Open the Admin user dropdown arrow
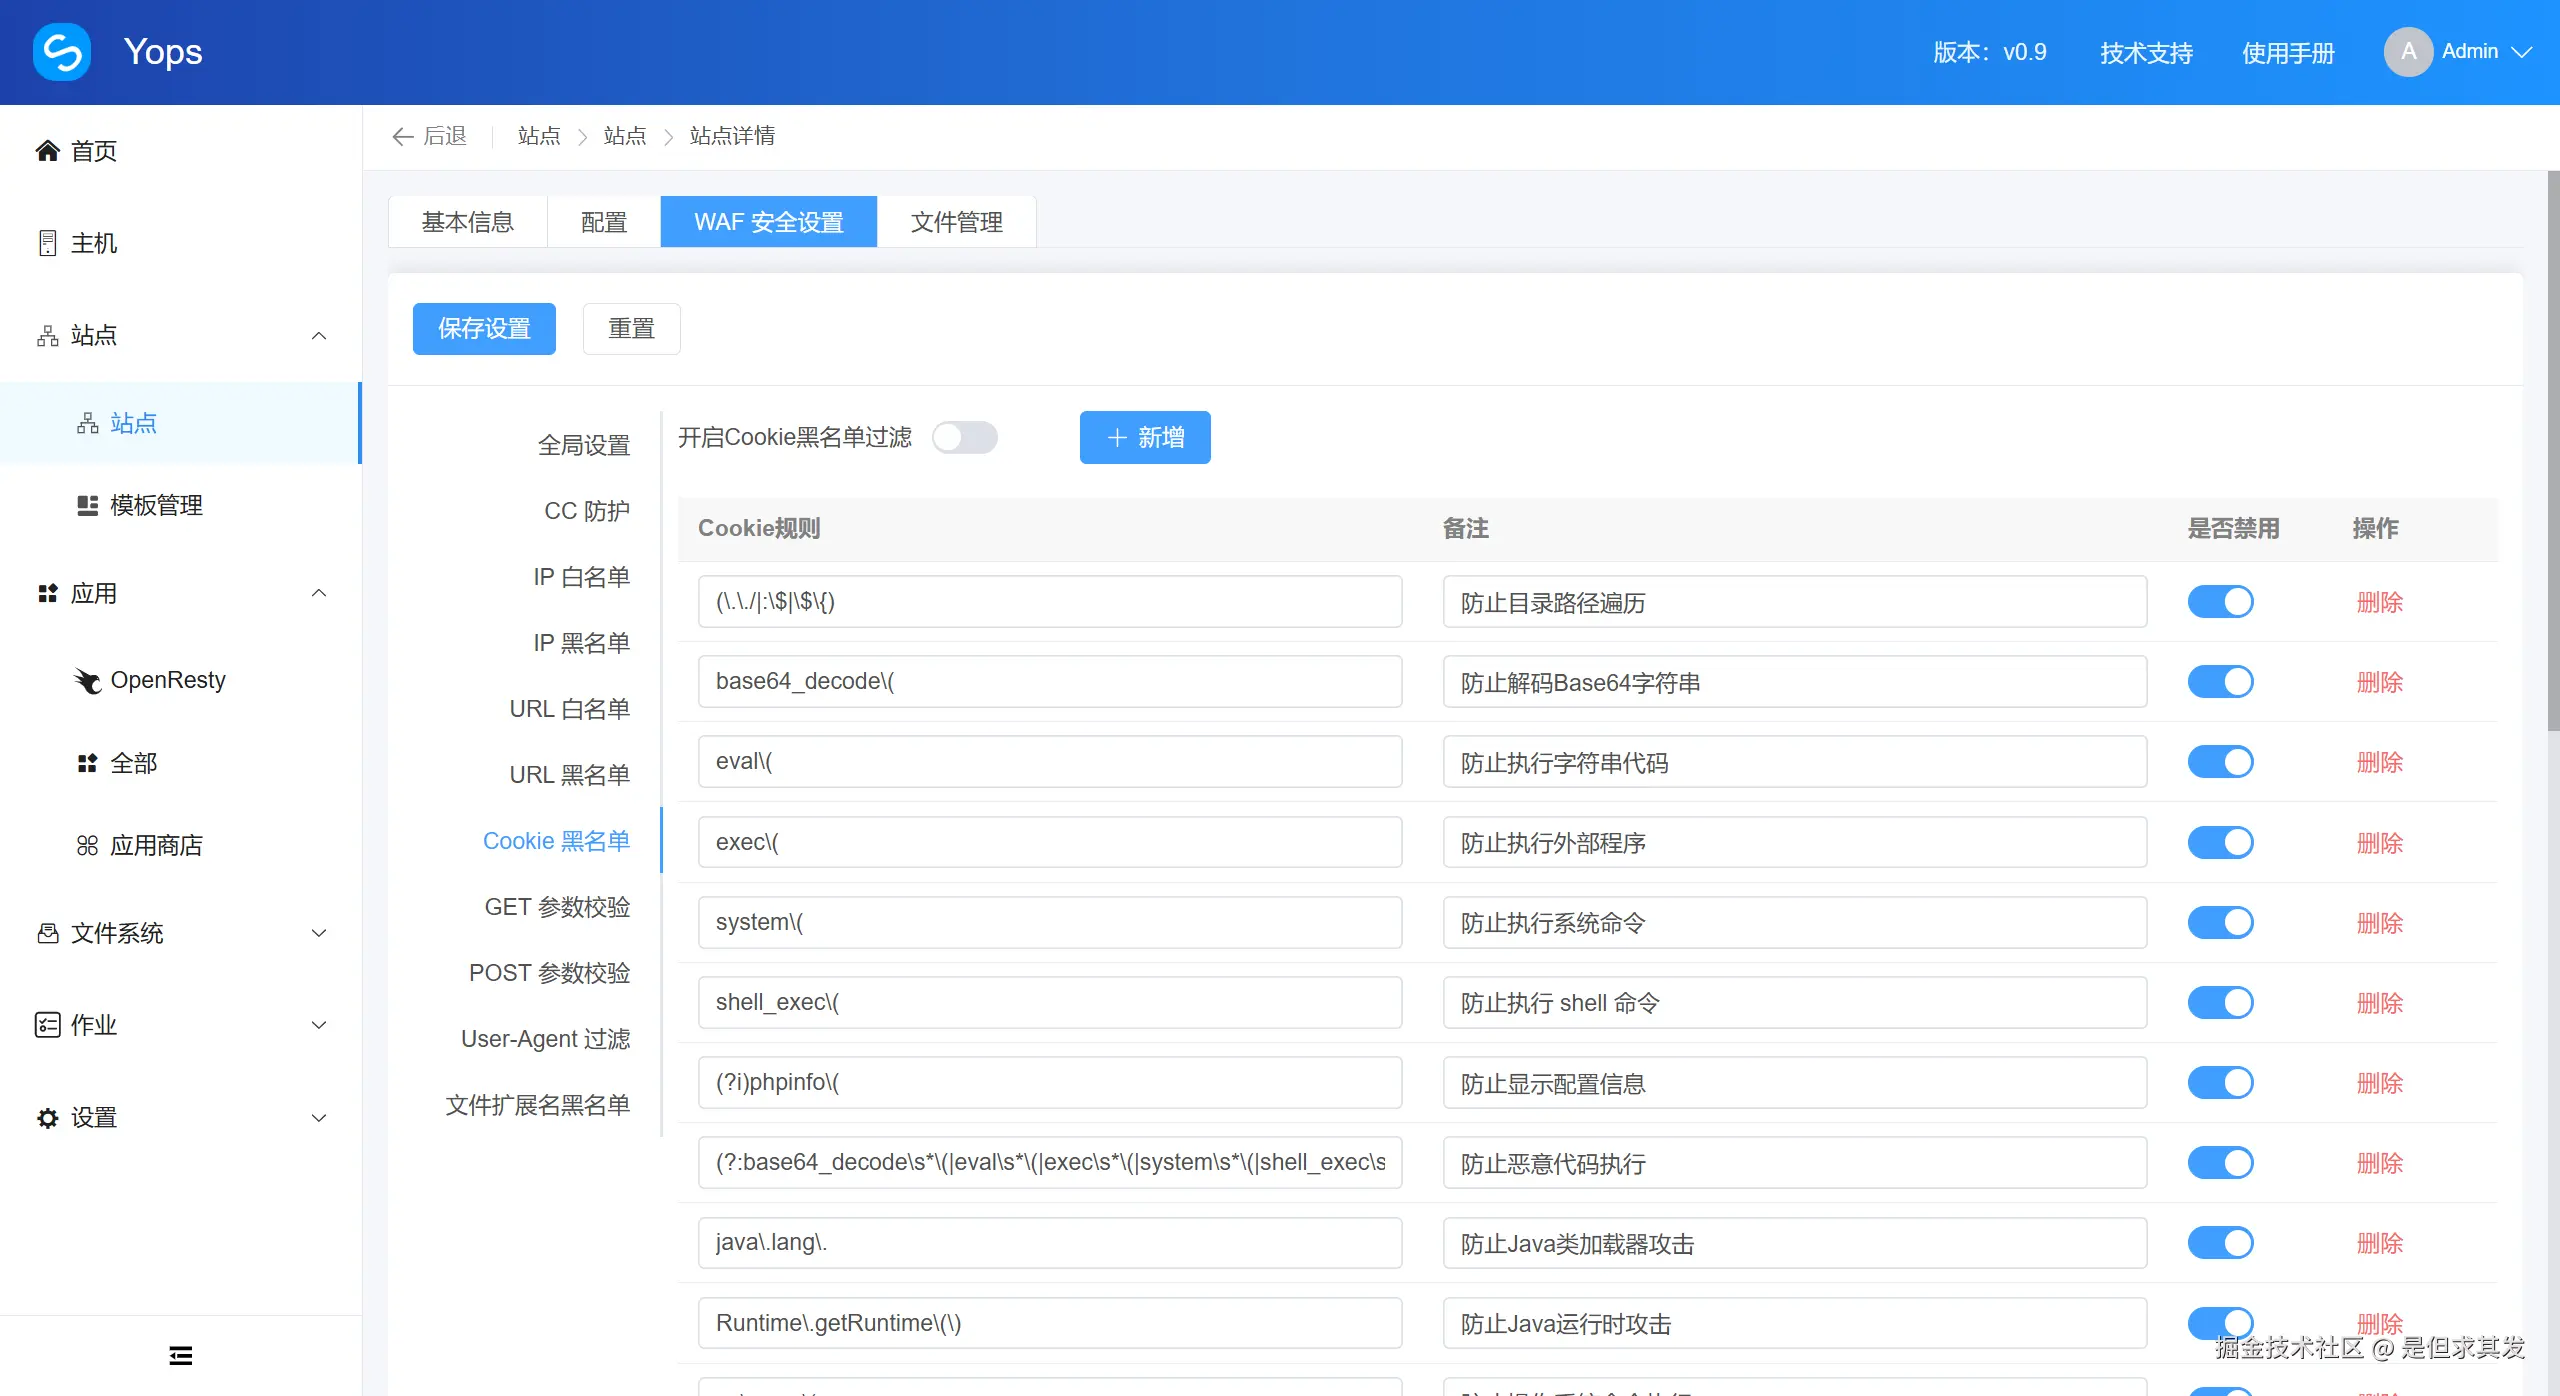2560x1396 pixels. tap(2522, 52)
